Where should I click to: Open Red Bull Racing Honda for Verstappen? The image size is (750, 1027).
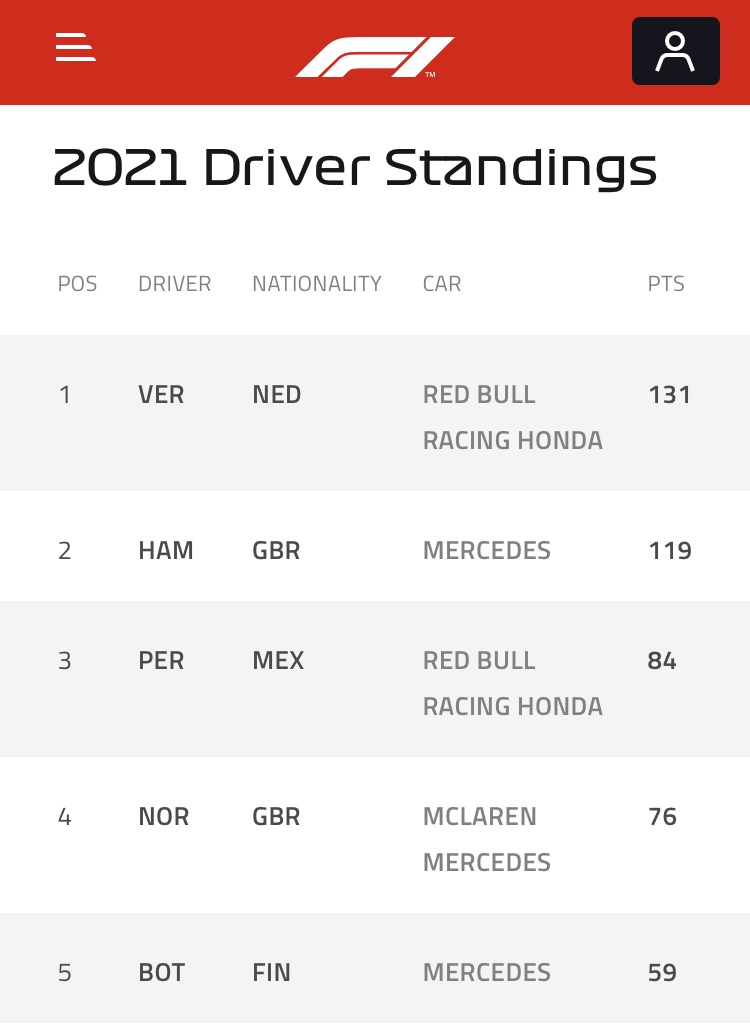pos(513,418)
